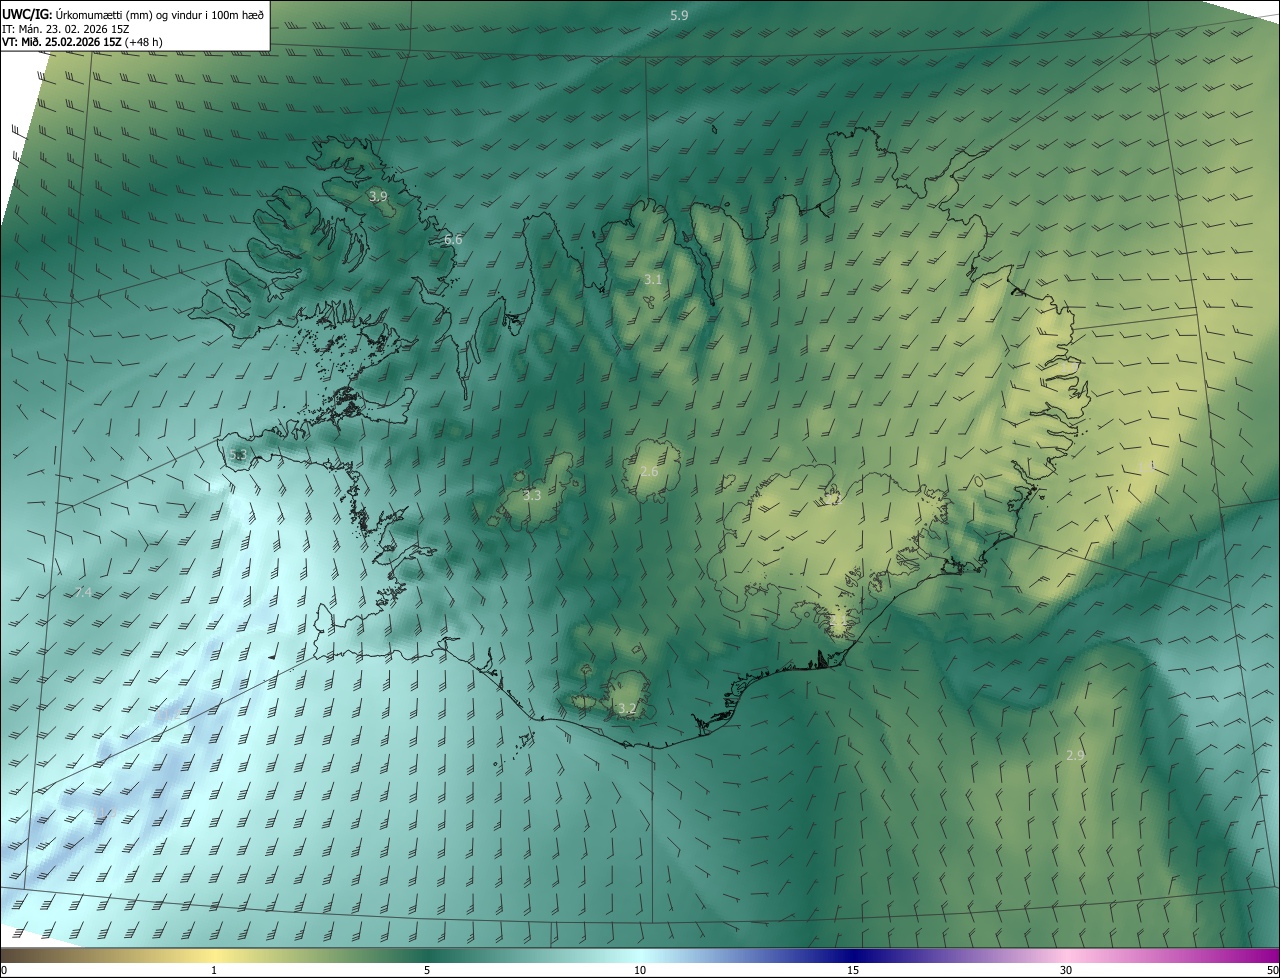Select the 3.9 value in the Westfjords
This screenshot has width=1280, height=978.
(x=378, y=196)
